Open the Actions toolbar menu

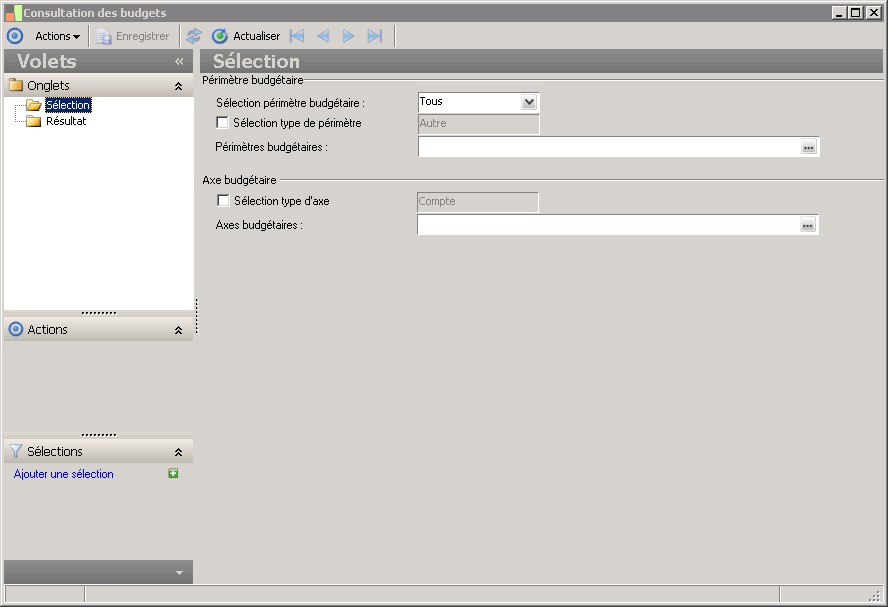point(57,36)
